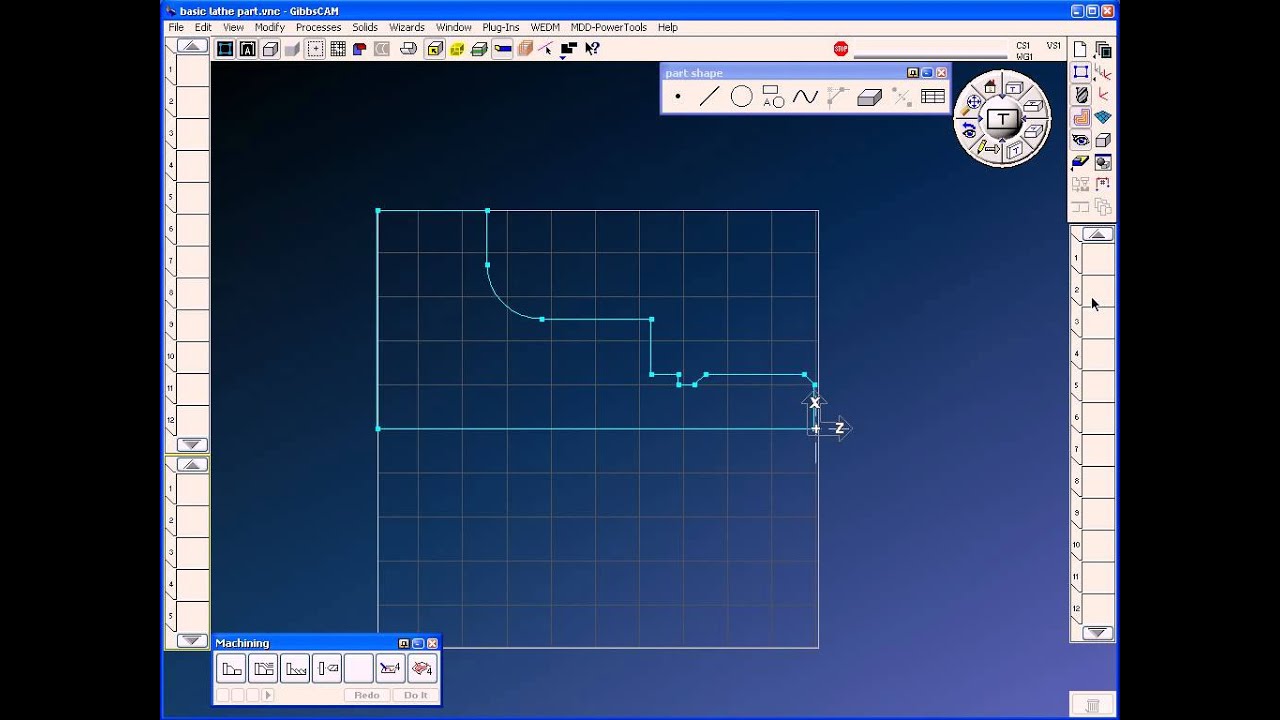
Task: Open the File menu
Action: tap(176, 27)
